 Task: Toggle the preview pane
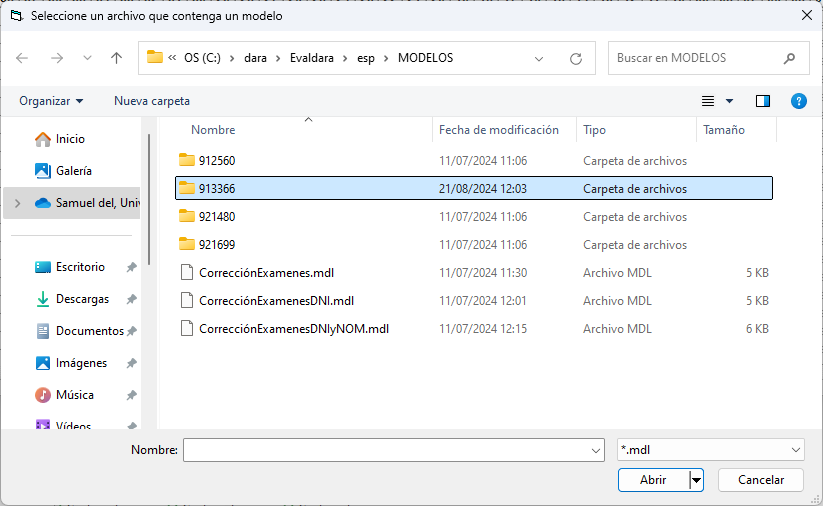click(763, 101)
